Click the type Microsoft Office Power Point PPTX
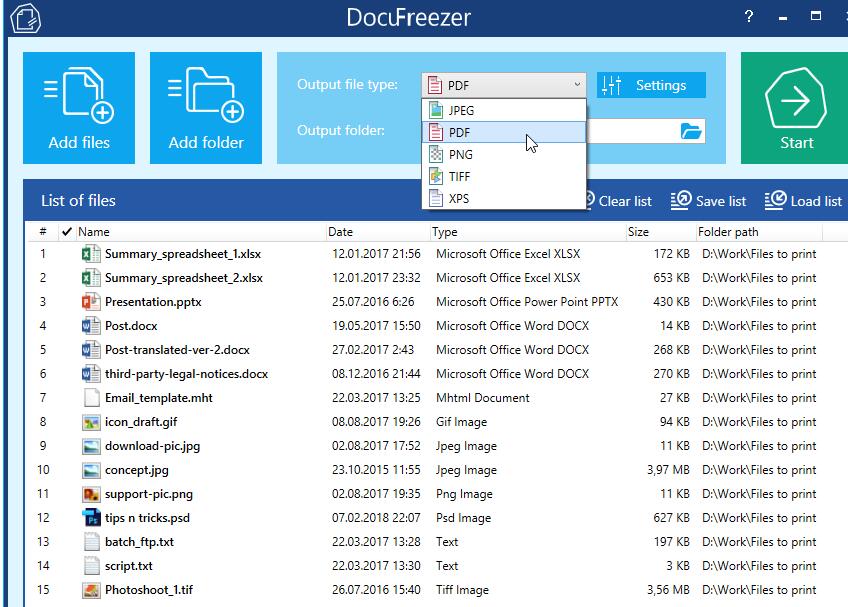 point(527,302)
